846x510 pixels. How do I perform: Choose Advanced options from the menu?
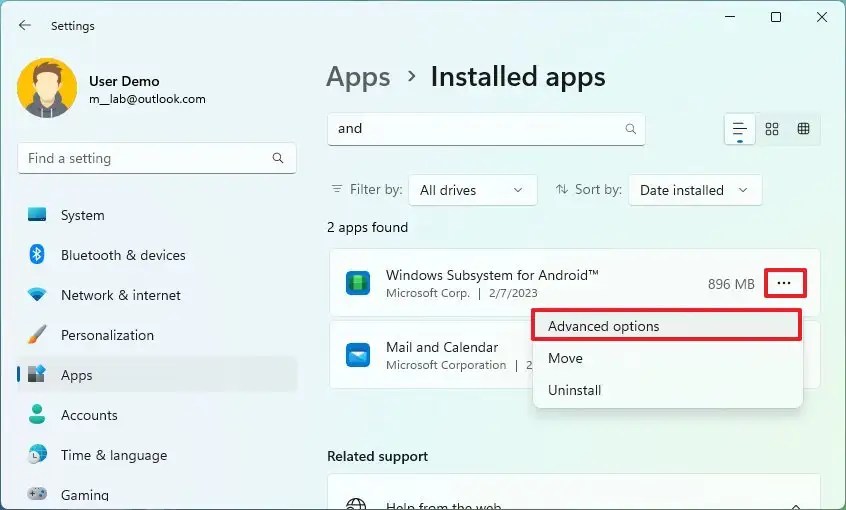[x=666, y=326]
